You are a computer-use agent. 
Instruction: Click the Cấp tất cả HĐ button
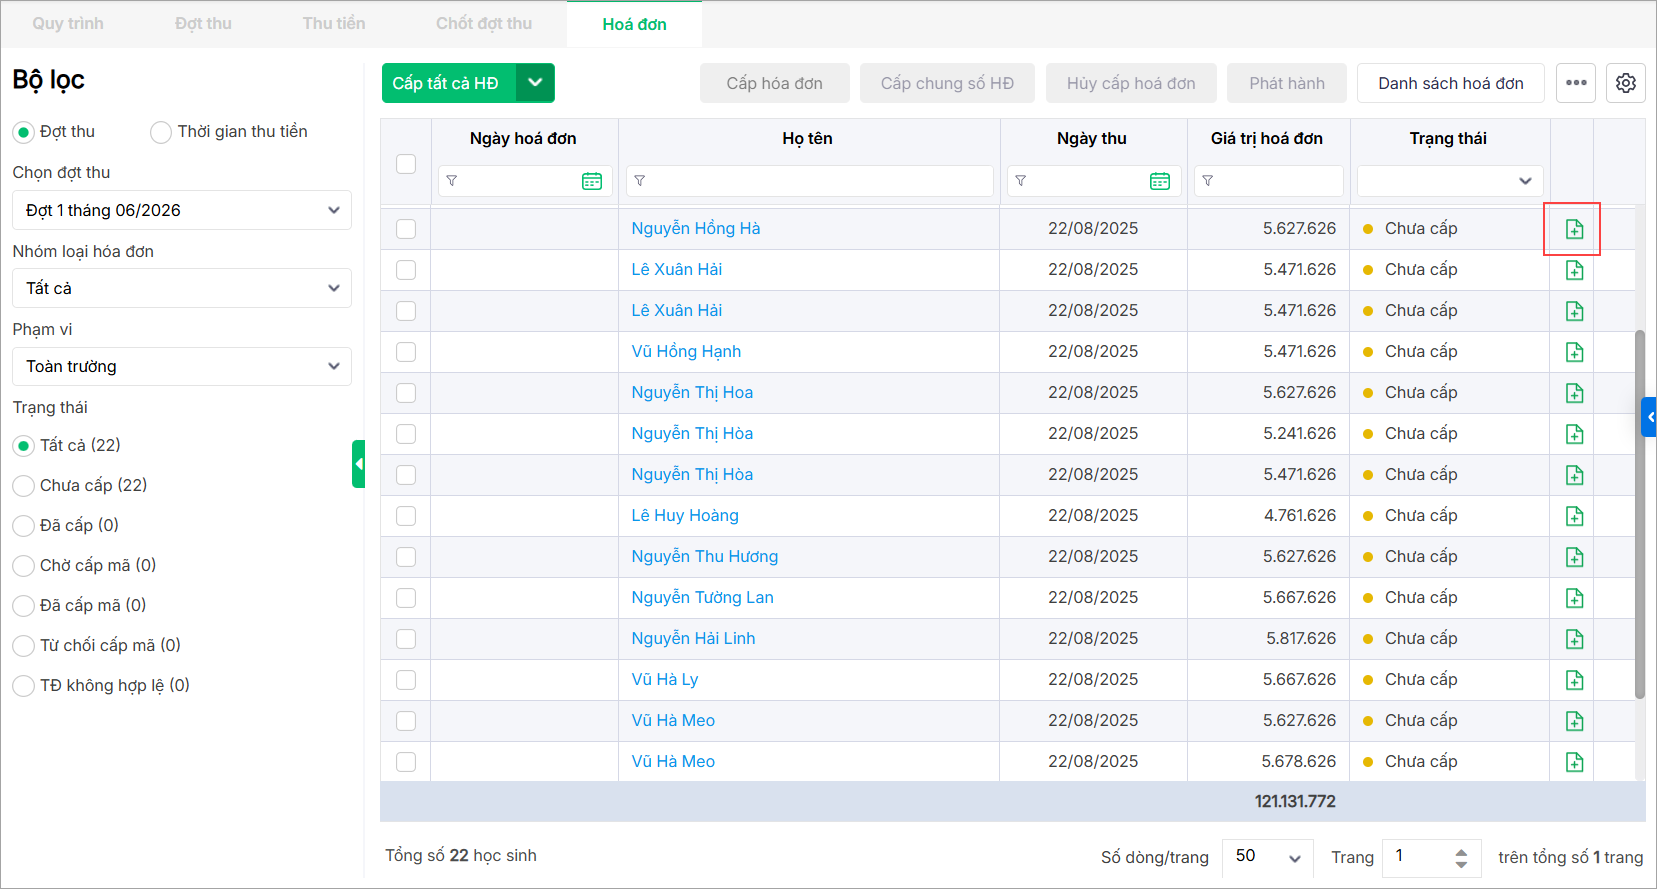[x=449, y=83]
